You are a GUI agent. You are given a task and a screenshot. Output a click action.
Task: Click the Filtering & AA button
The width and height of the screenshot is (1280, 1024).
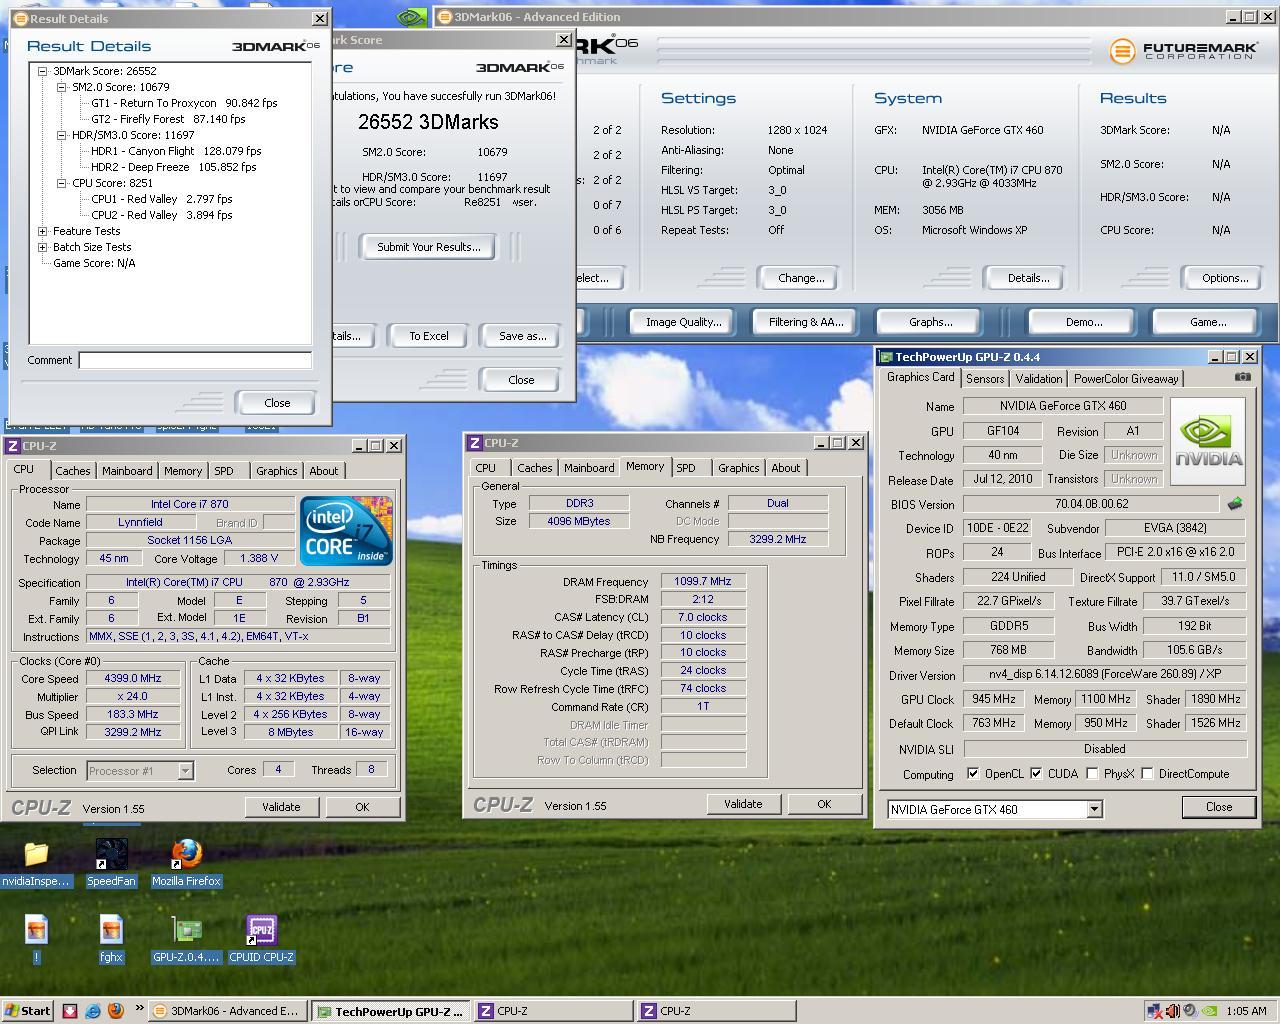point(806,322)
